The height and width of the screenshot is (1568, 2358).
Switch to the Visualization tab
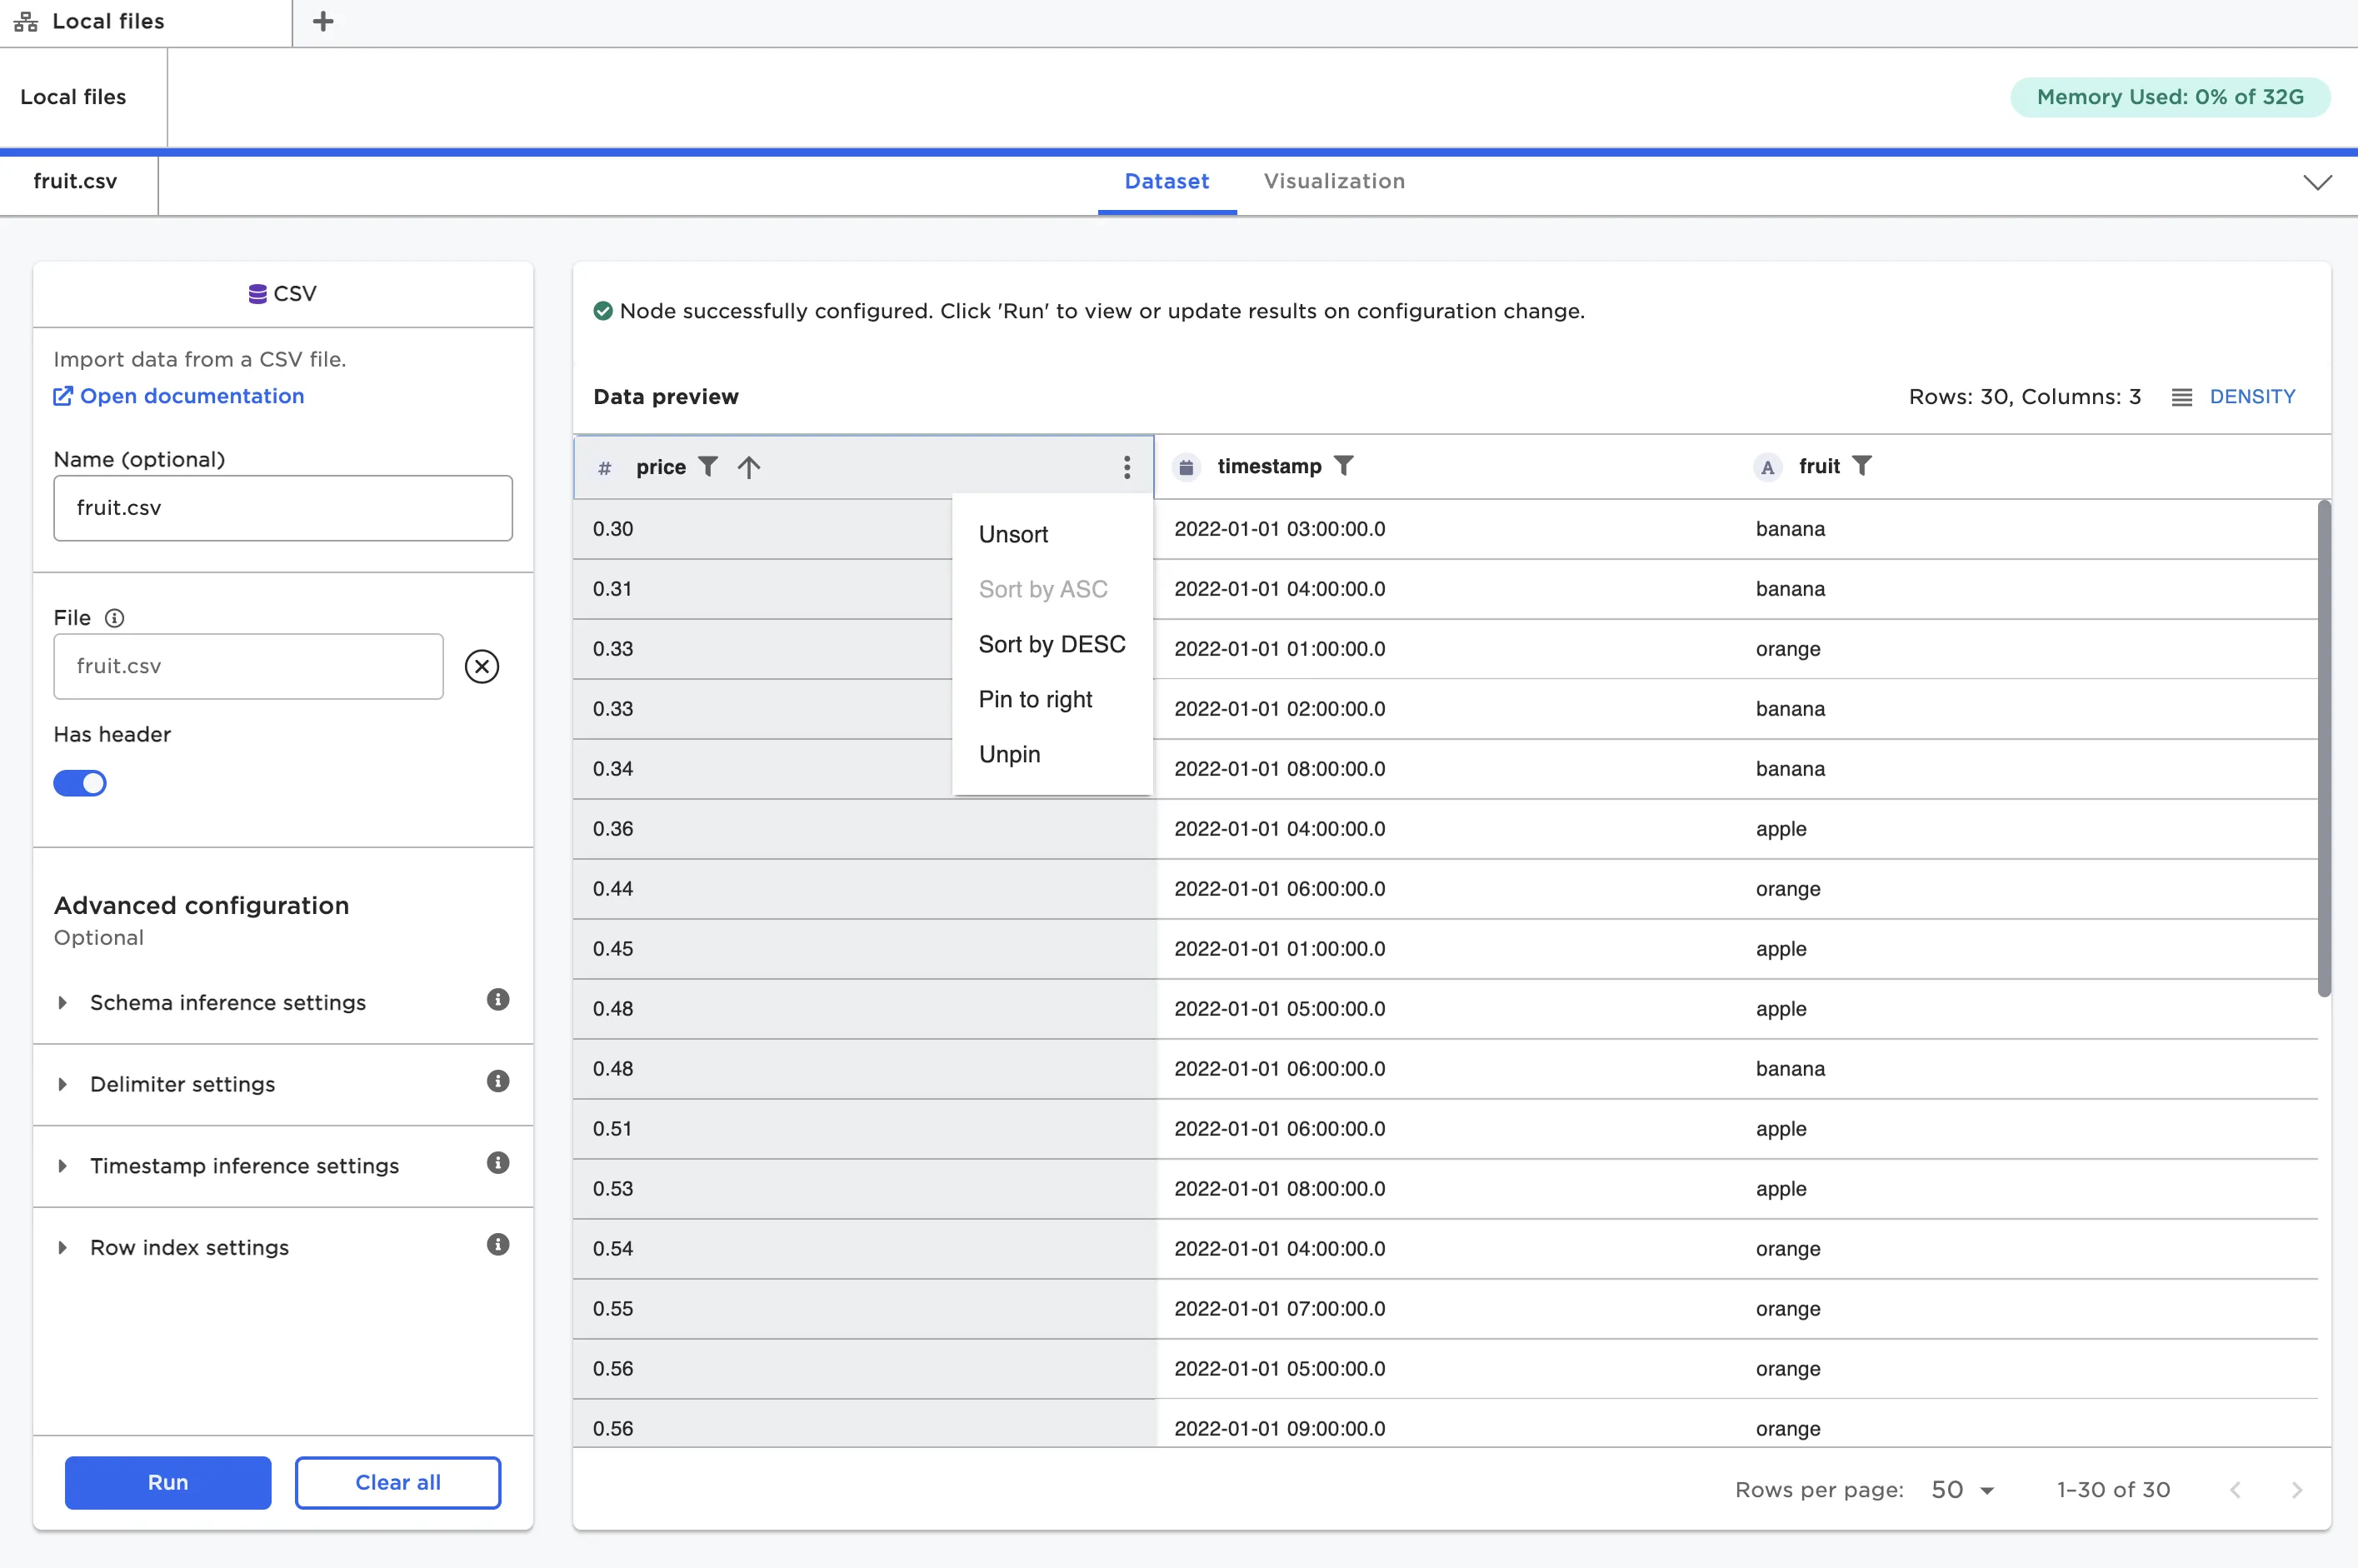1334,181
